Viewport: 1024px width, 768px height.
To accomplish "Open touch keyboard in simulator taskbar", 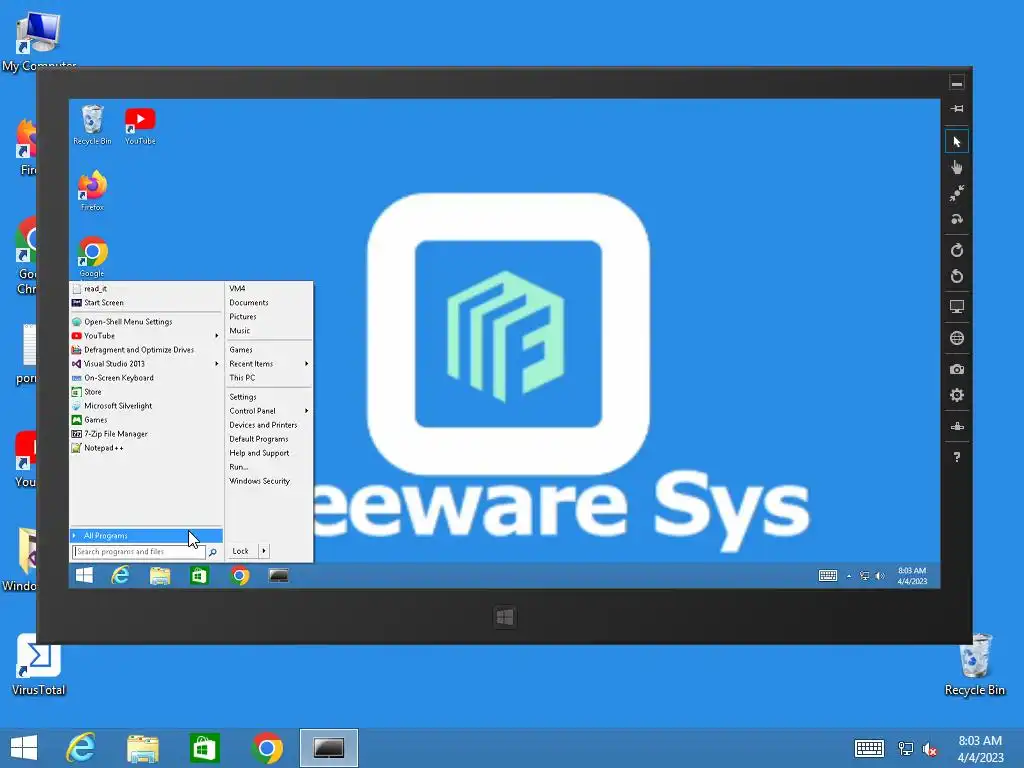I will coord(828,575).
